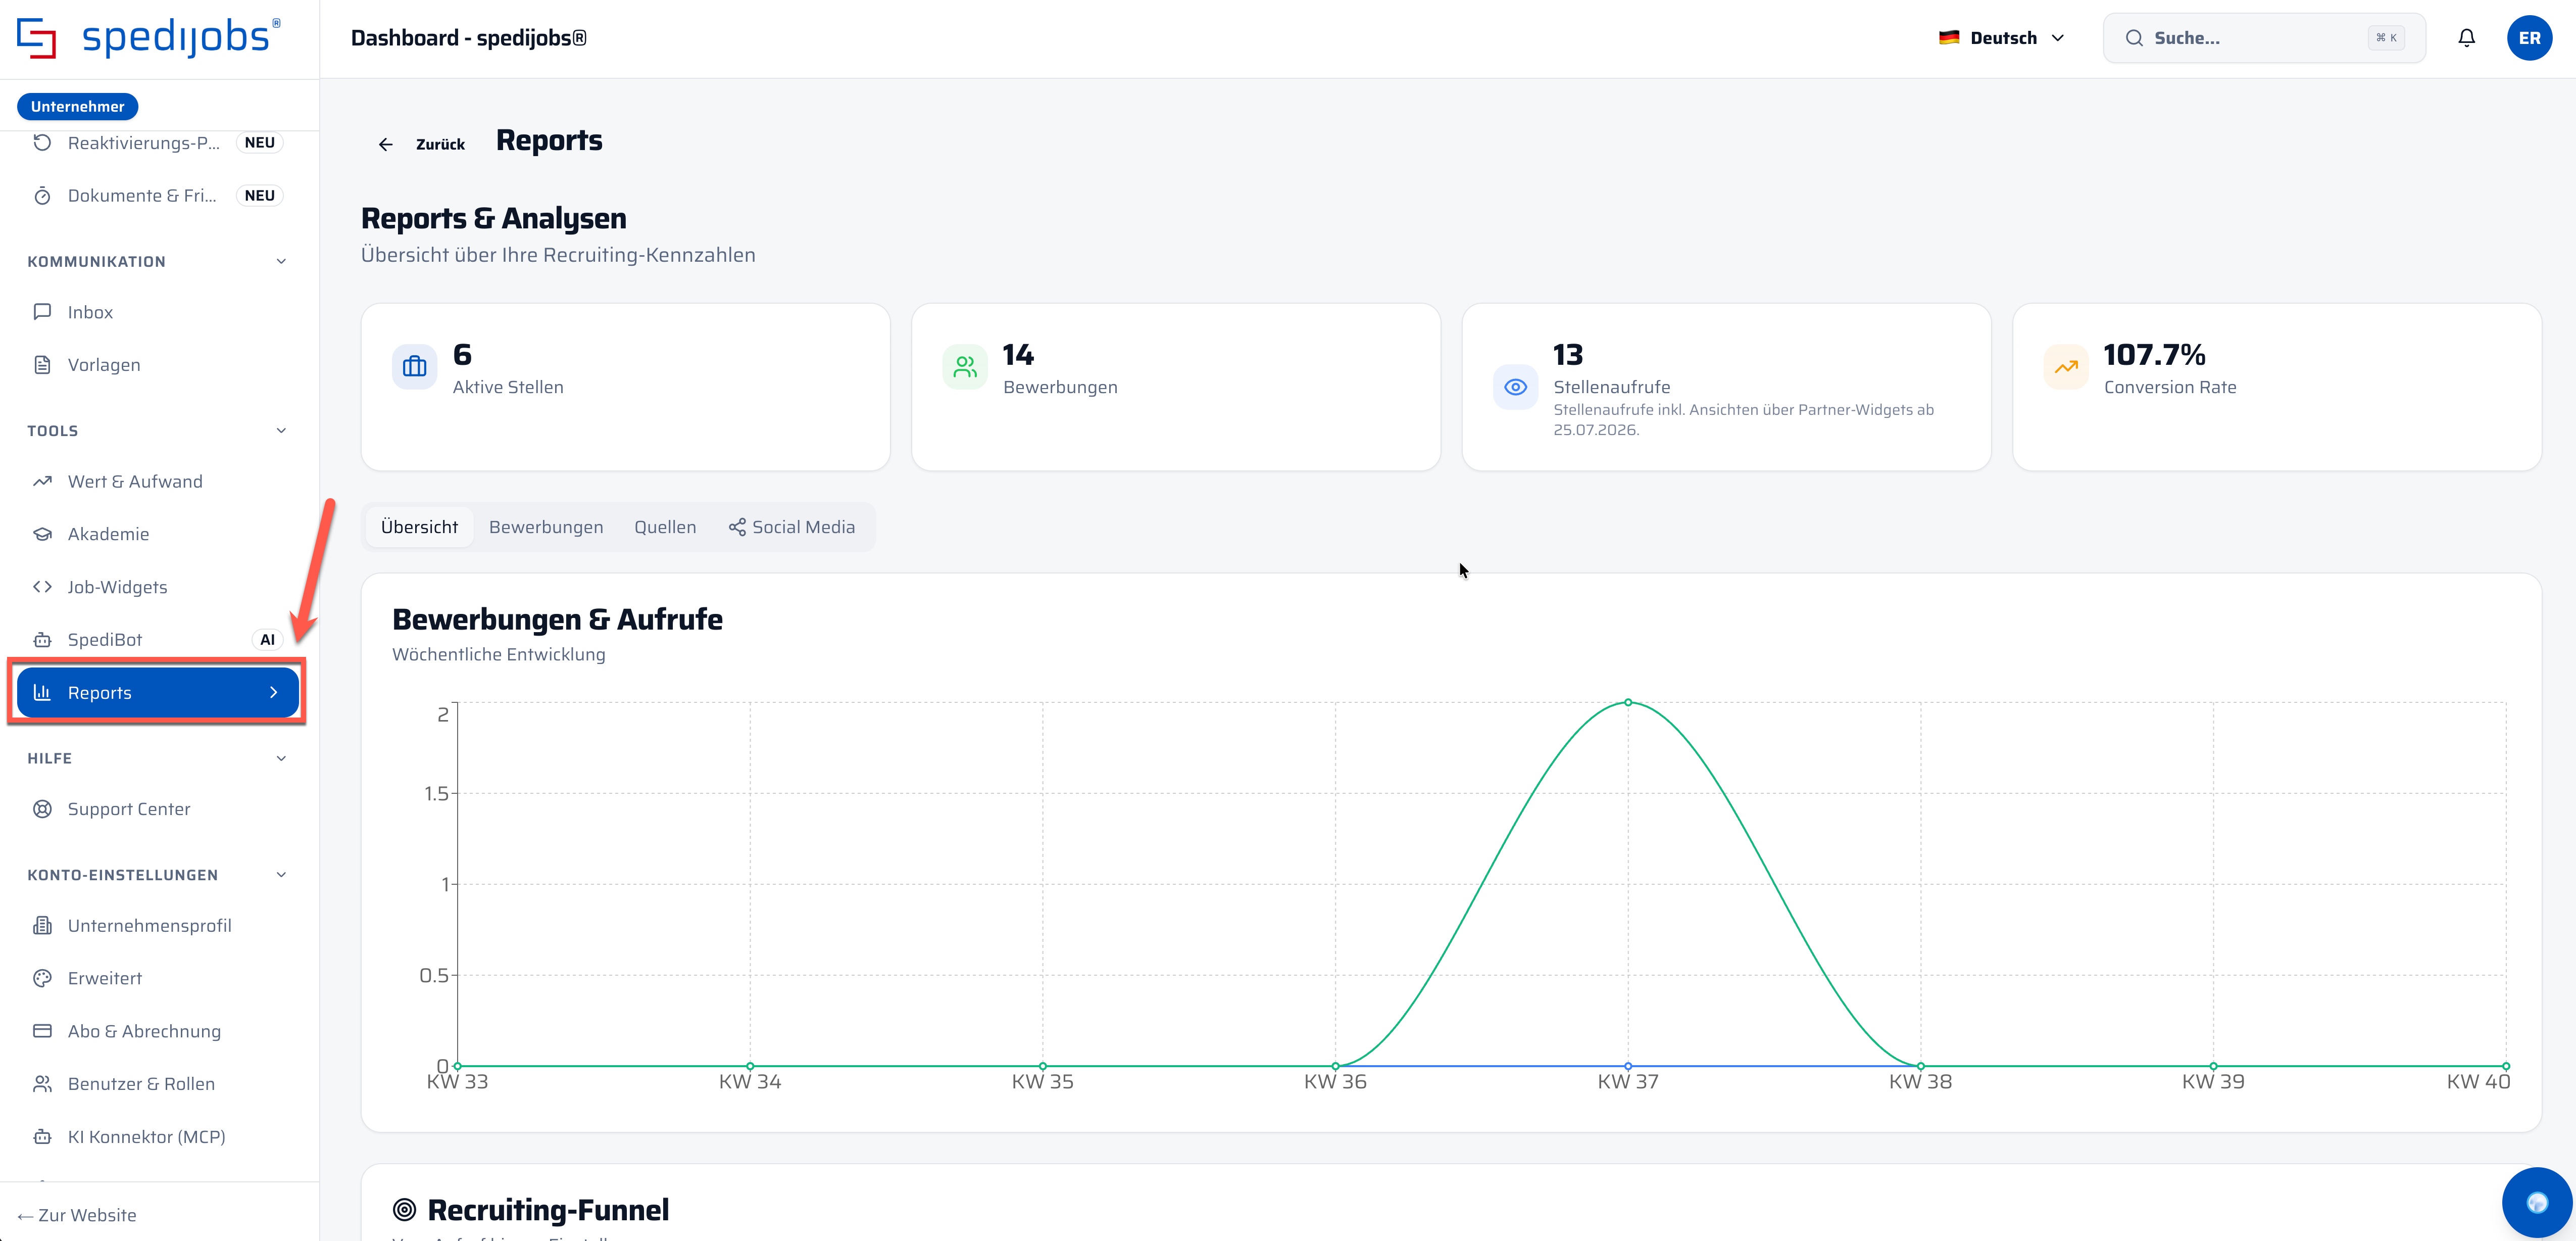2576x1241 pixels.
Task: Focus the Suche search field
Action: (2264, 38)
